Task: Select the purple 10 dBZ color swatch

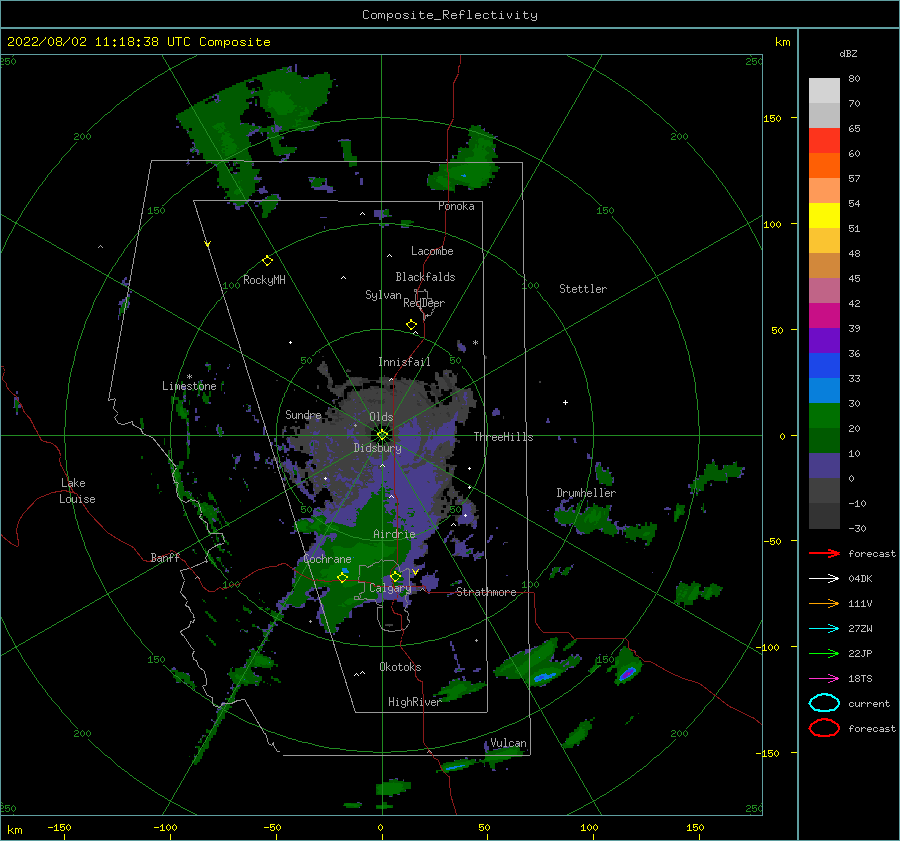Action: [x=824, y=465]
